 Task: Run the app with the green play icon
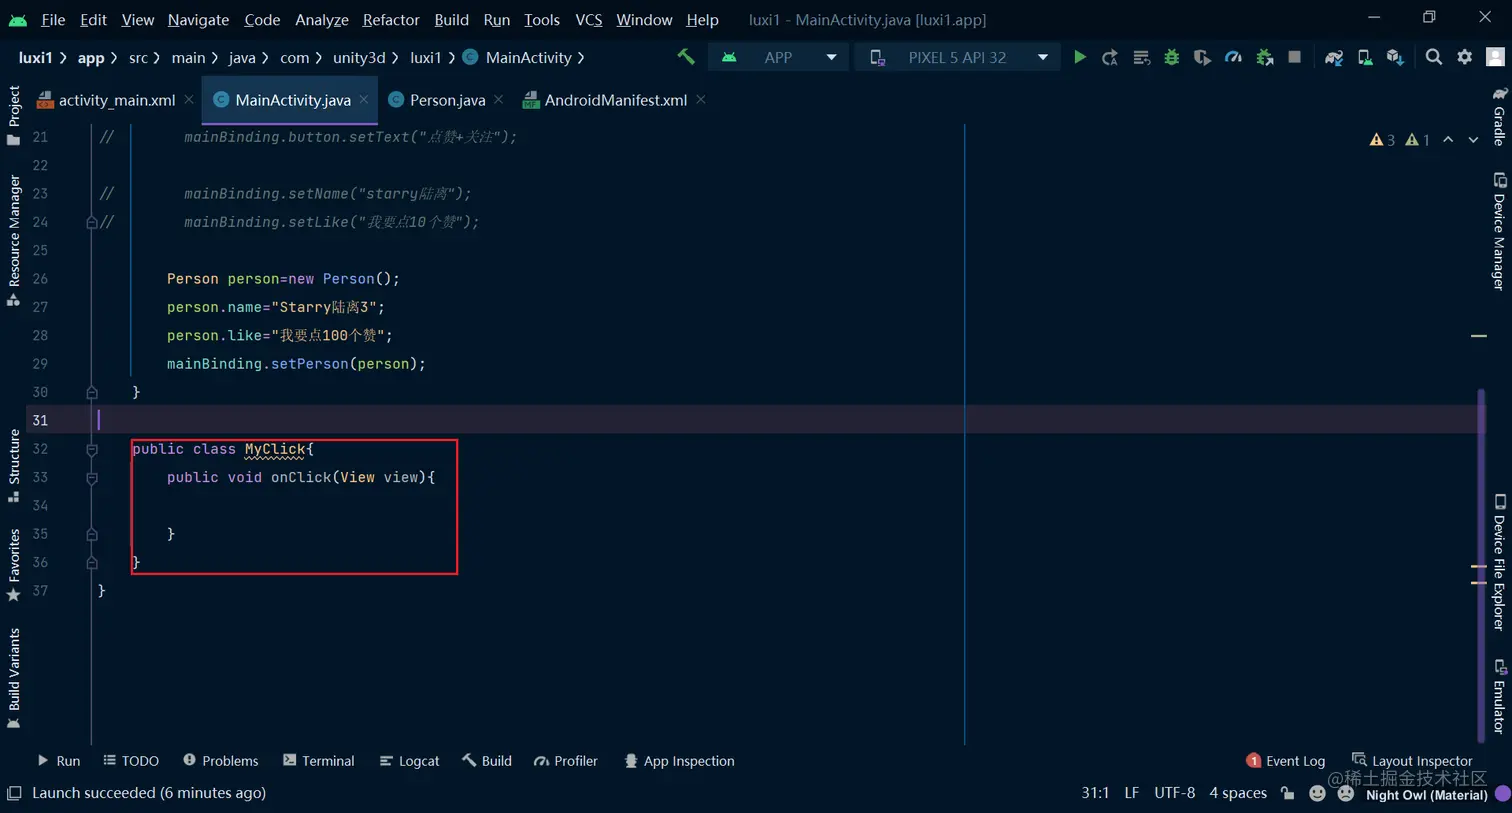pos(1080,57)
